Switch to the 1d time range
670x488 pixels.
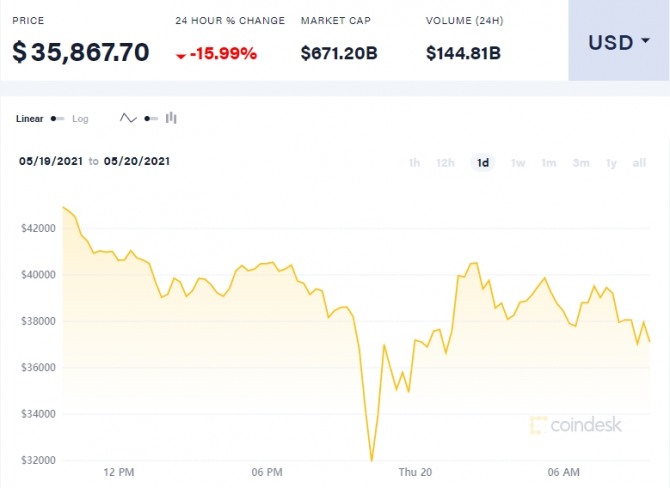(483, 163)
